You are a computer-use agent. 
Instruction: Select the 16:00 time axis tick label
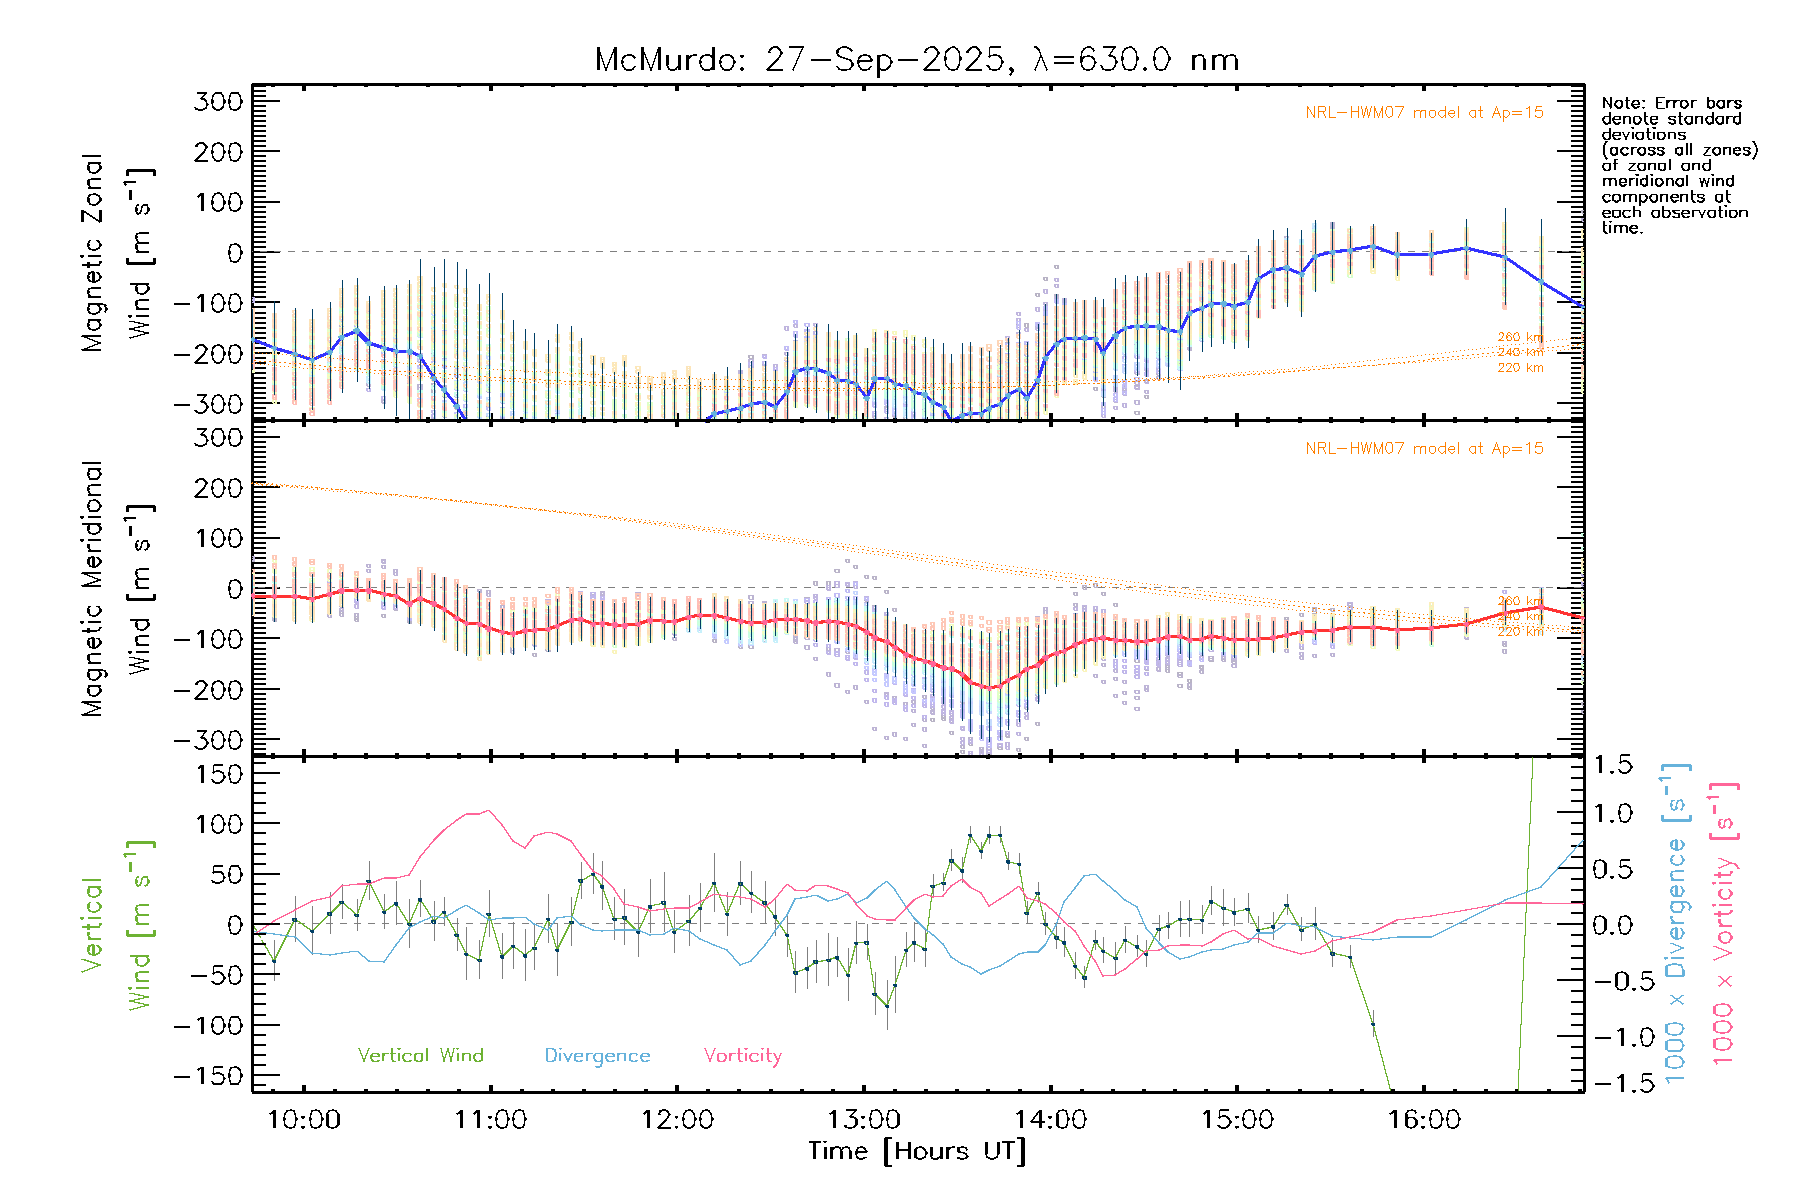1424,1119
